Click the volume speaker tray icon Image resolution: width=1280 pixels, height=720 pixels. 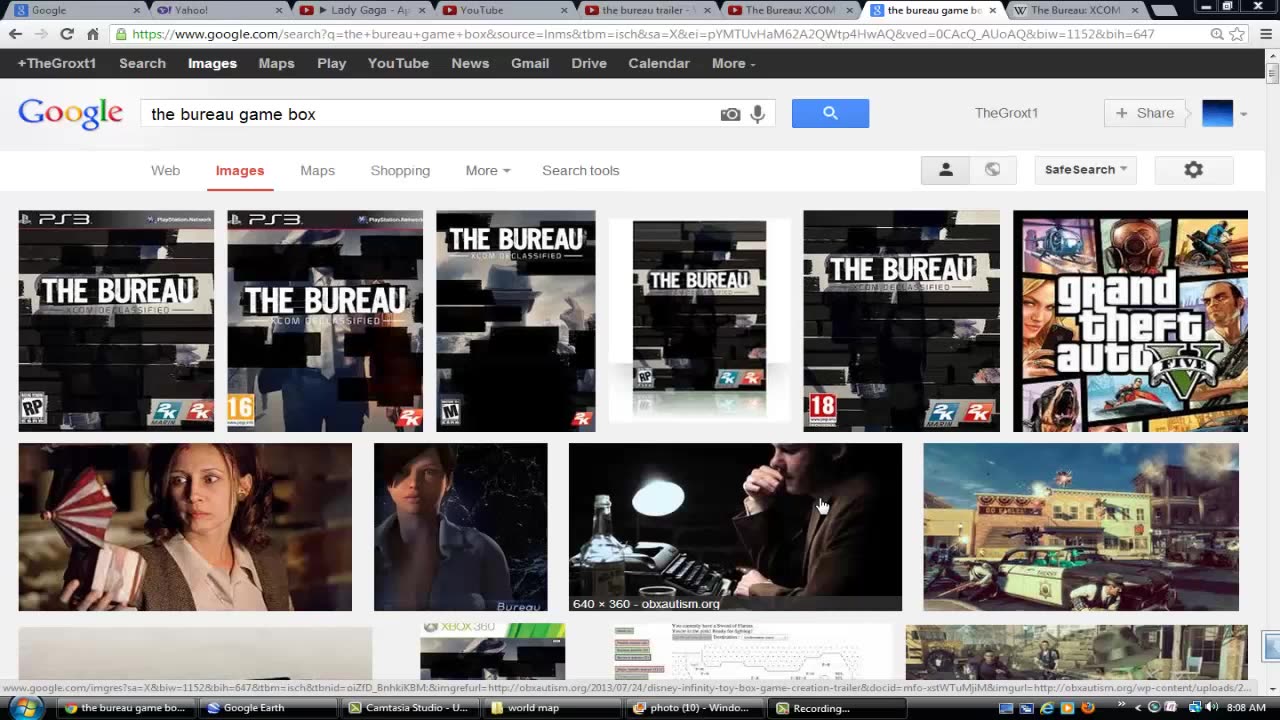tap(1210, 708)
